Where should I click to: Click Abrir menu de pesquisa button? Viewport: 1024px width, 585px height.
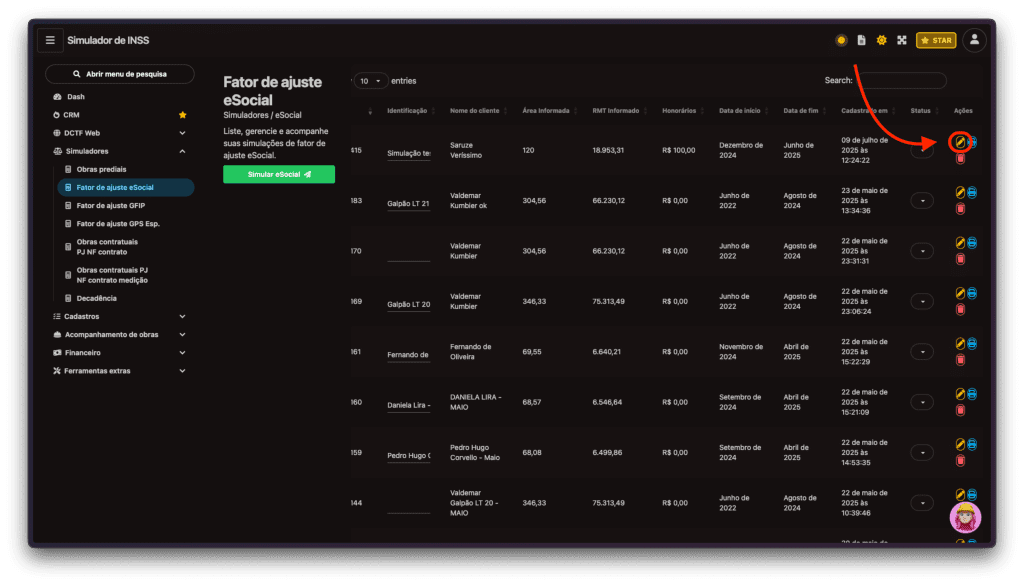120,74
